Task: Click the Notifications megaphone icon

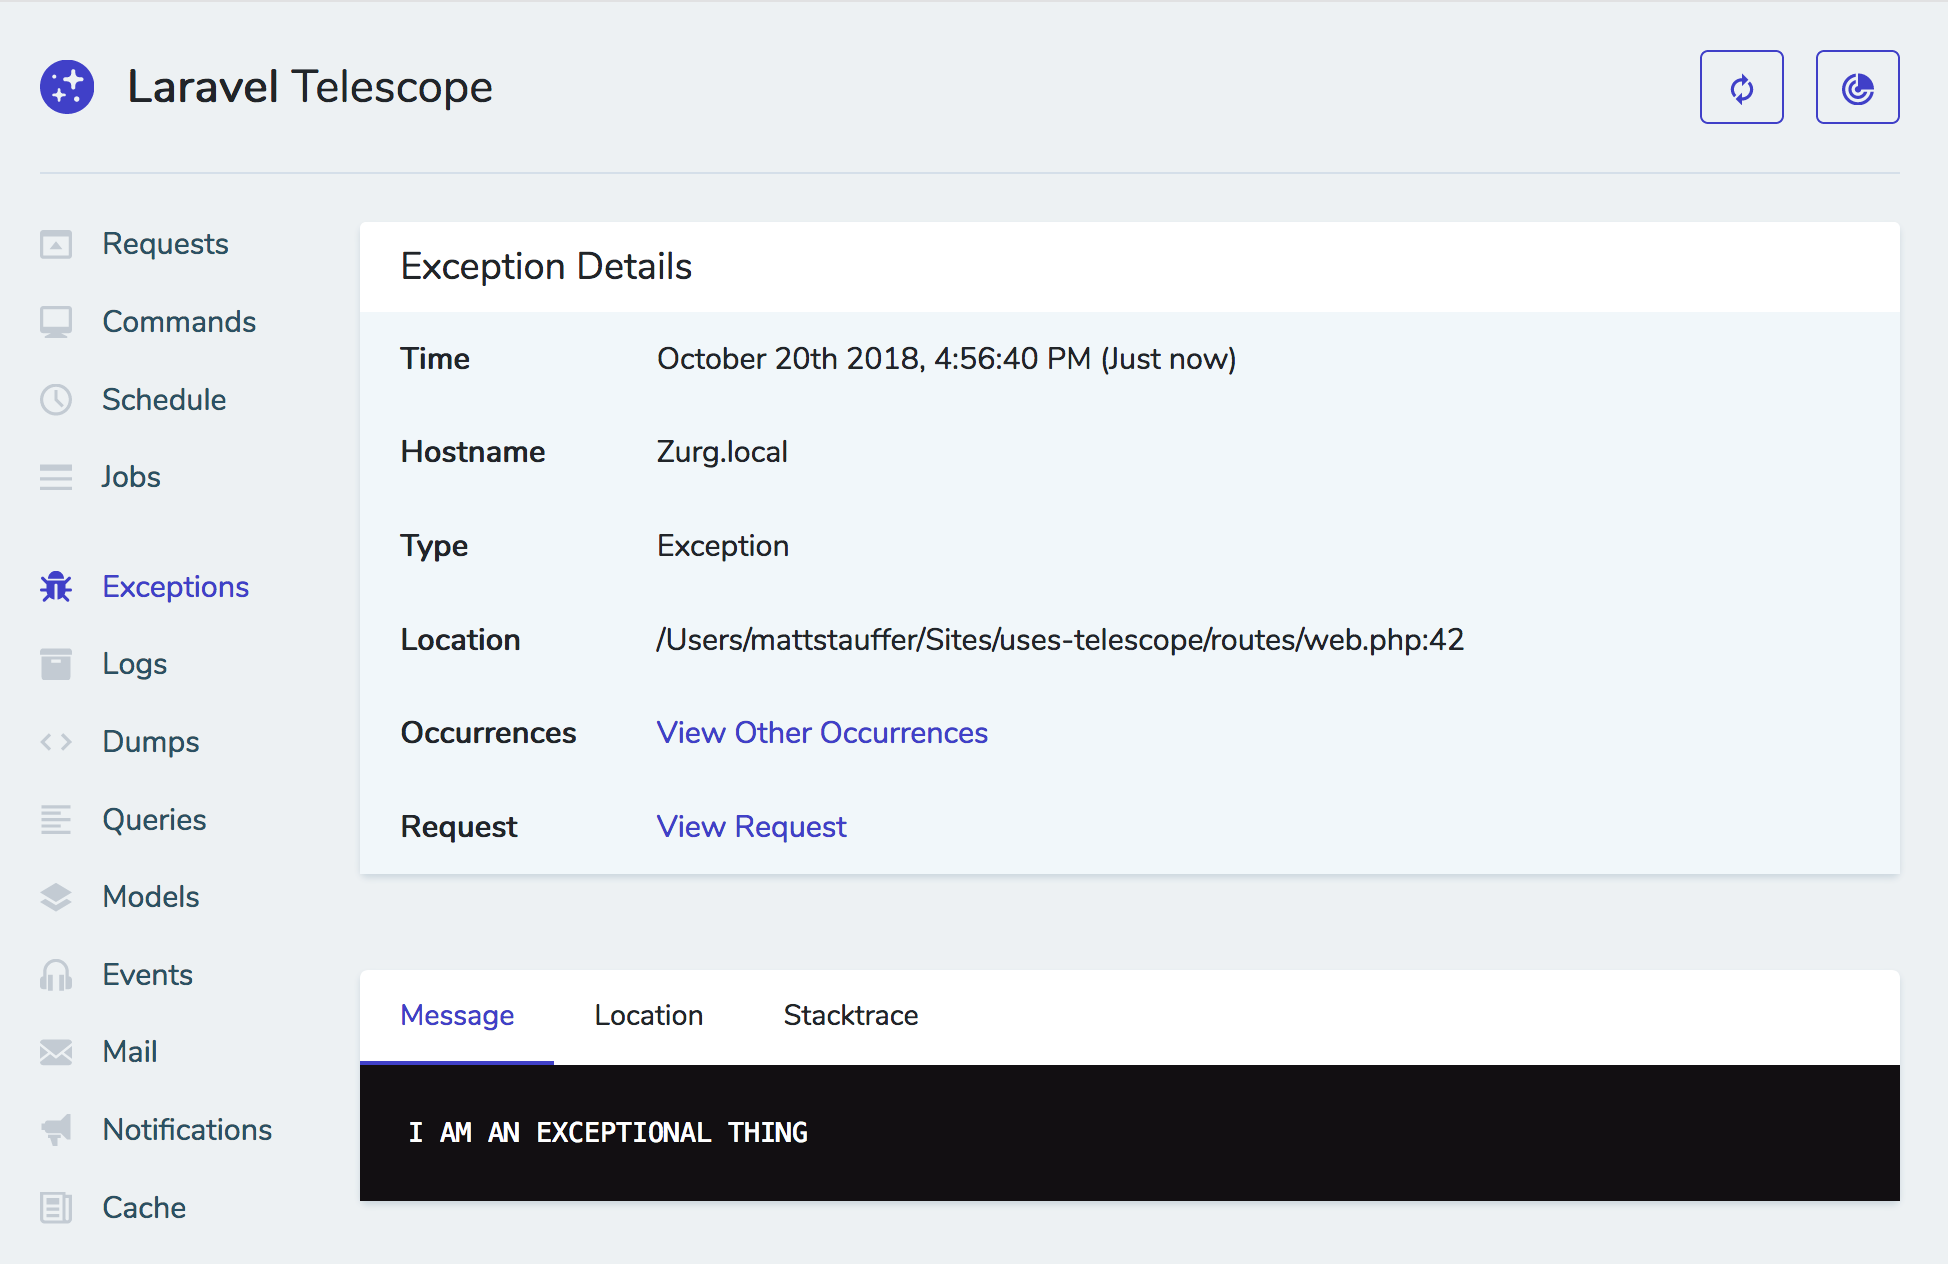Action: (x=56, y=1129)
